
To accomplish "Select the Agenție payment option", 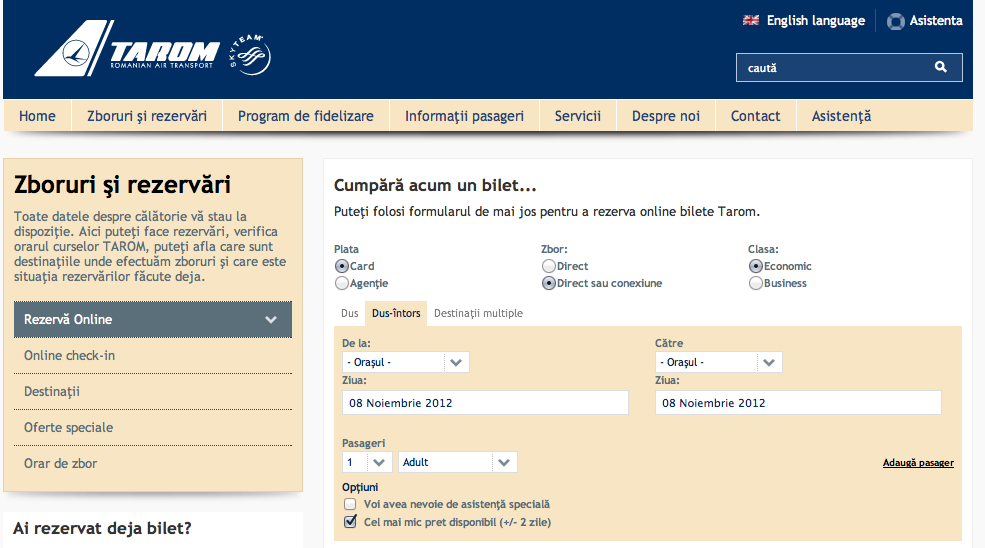I will tap(342, 283).
